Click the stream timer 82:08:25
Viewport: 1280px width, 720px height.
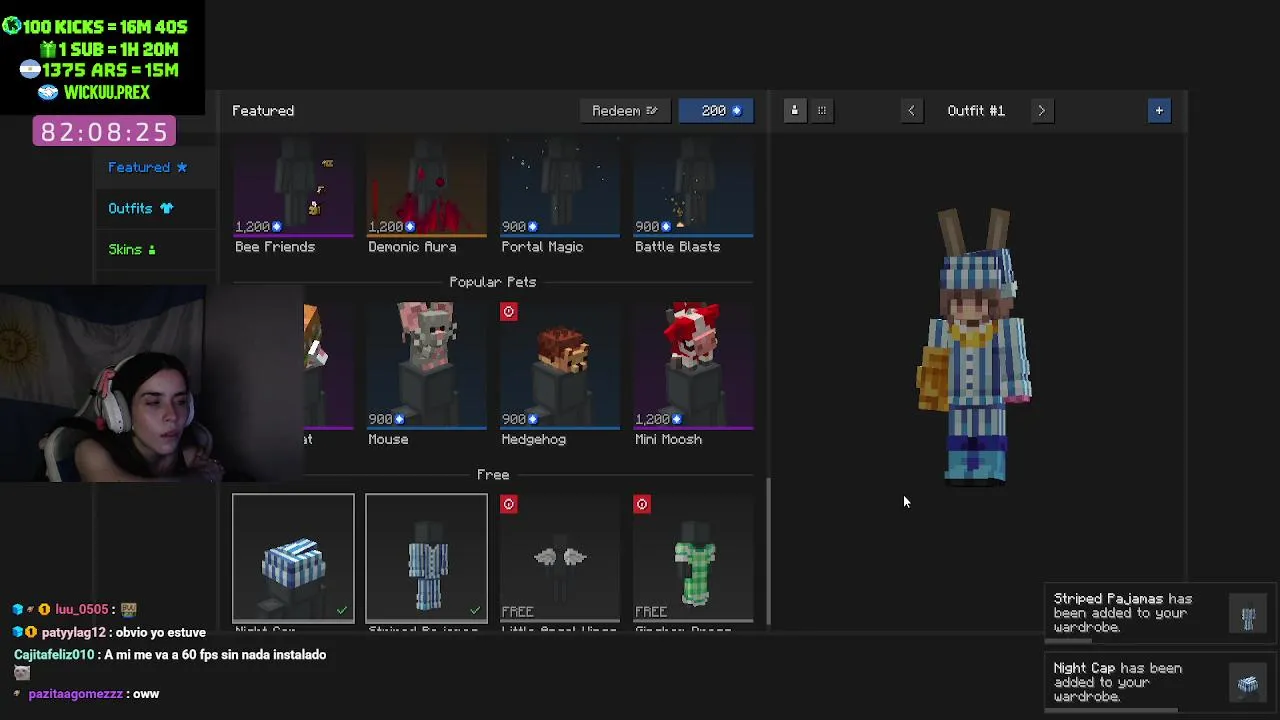104,131
